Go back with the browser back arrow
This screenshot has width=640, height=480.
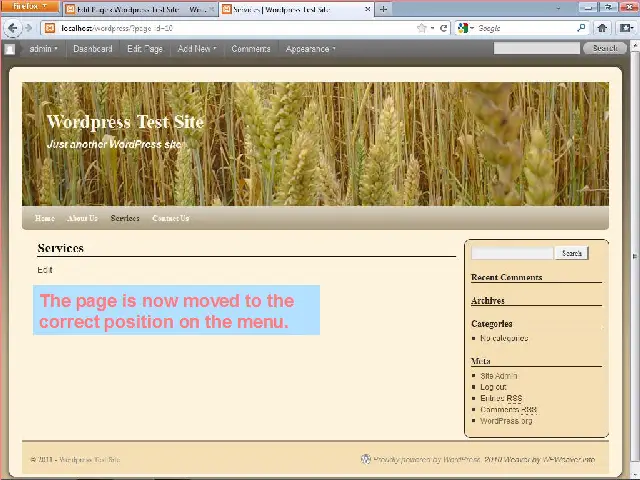click(x=12, y=28)
